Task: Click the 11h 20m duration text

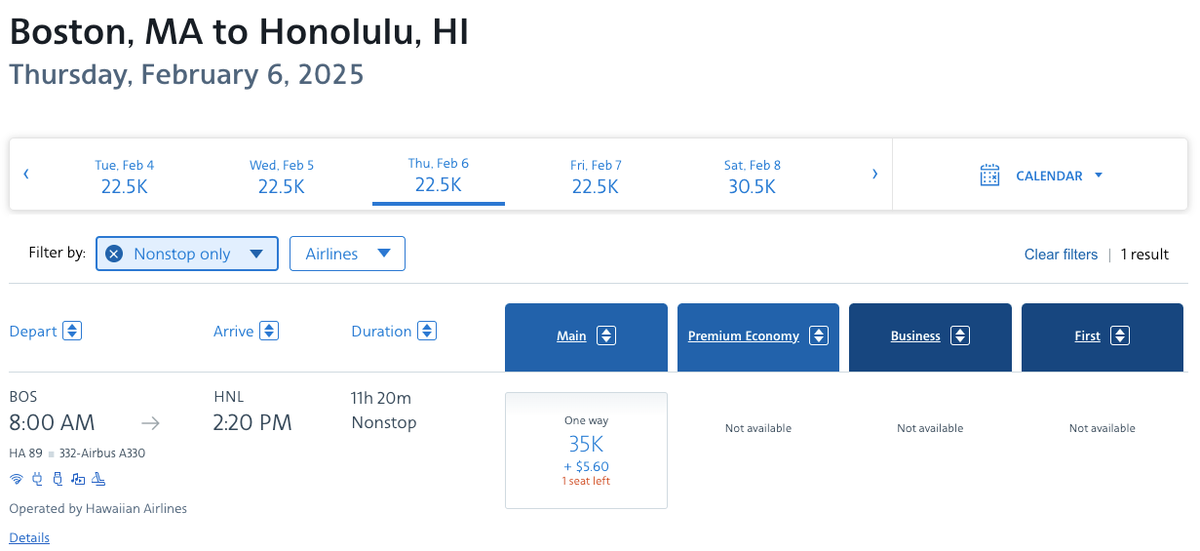Action: (x=381, y=398)
